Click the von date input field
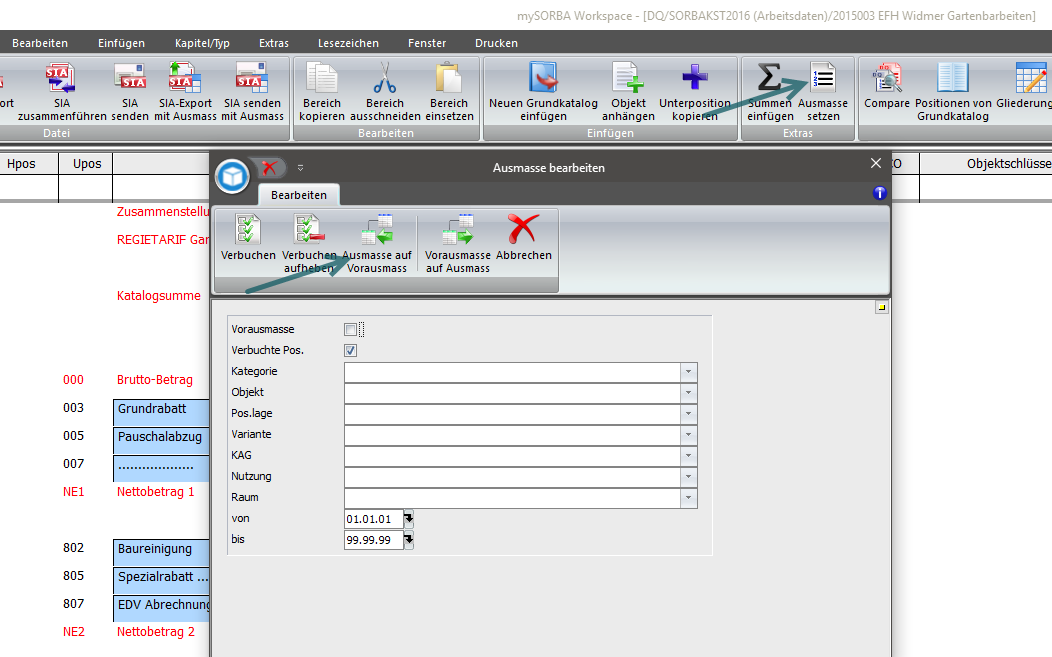The width and height of the screenshot is (1052, 657). click(x=373, y=519)
